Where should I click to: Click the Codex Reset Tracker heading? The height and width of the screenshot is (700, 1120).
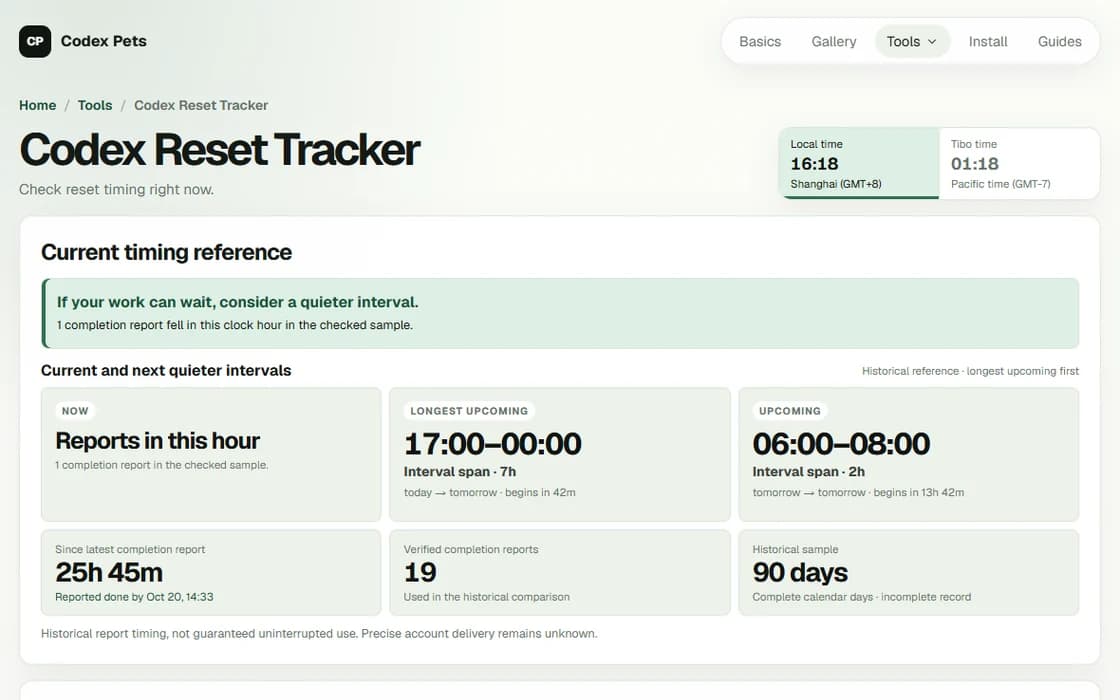219,150
